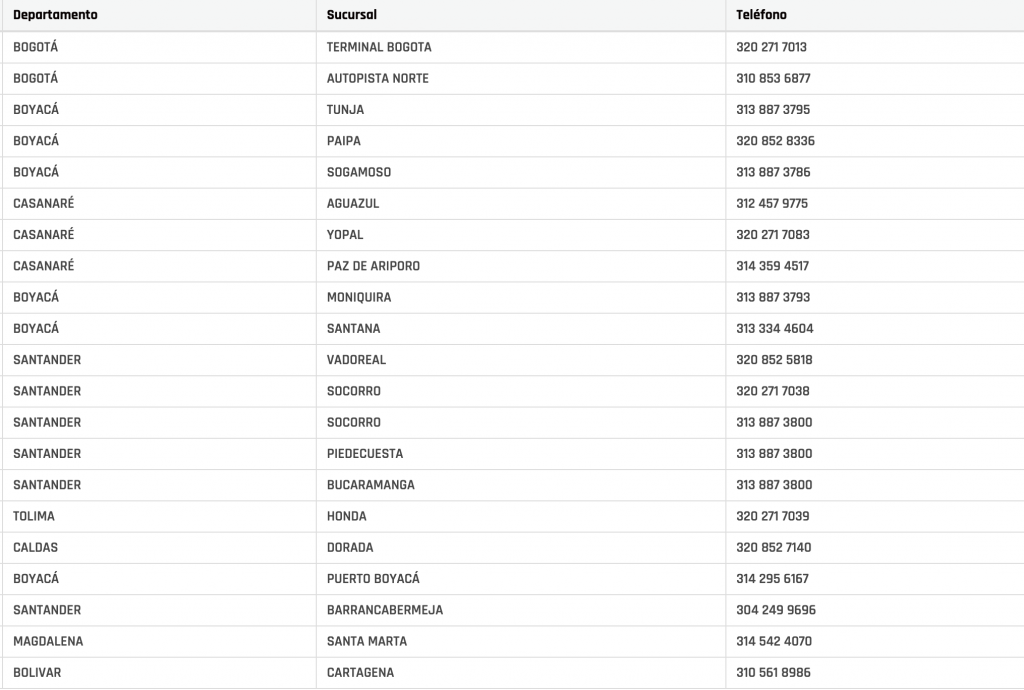Viewport: 1024px width, 690px height.
Task: Click the BUCARAMANGA branch name
Action: click(370, 485)
